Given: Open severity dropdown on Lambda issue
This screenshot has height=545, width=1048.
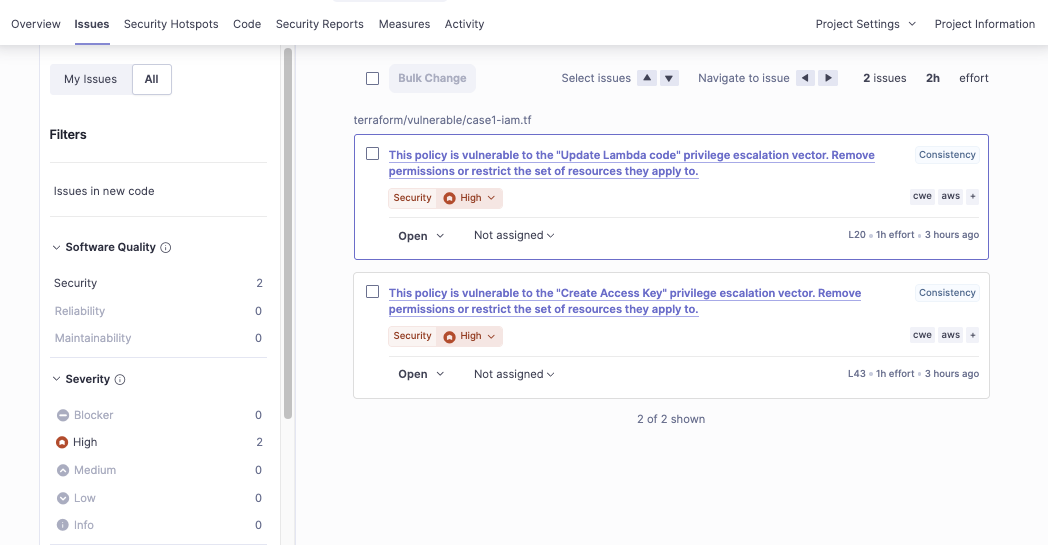Looking at the screenshot, I should pyautogui.click(x=471, y=198).
